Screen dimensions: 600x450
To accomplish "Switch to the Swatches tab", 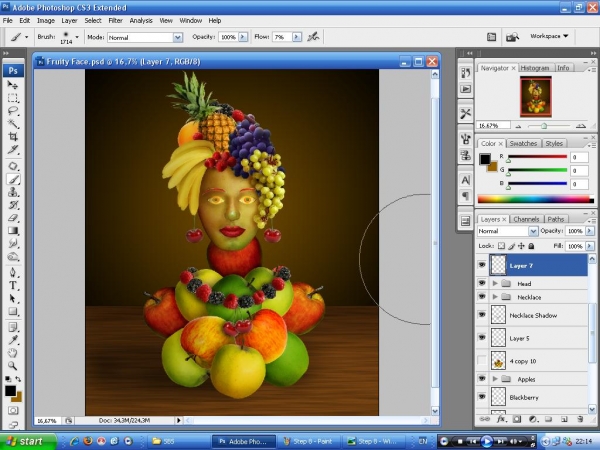I will coord(523,143).
